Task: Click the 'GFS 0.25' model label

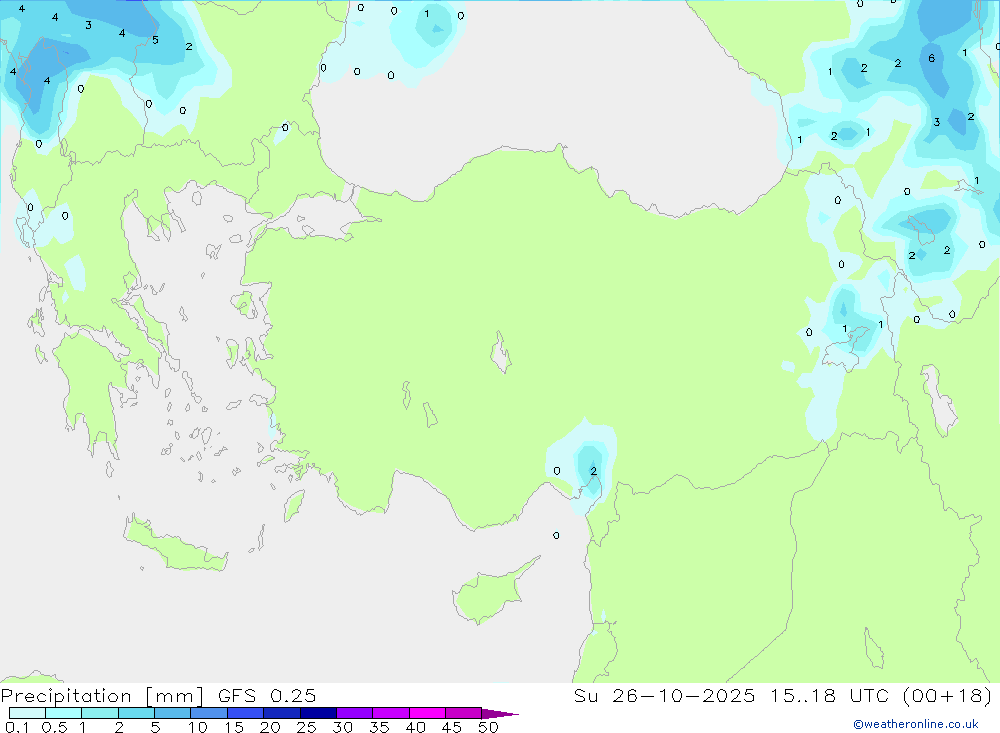Action: (x=267, y=696)
